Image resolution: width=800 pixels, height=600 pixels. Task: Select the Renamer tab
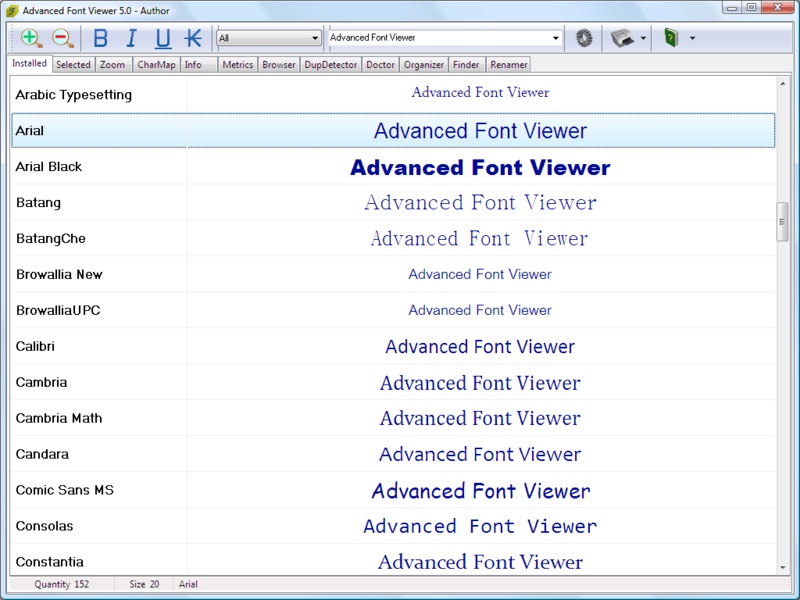[508, 64]
